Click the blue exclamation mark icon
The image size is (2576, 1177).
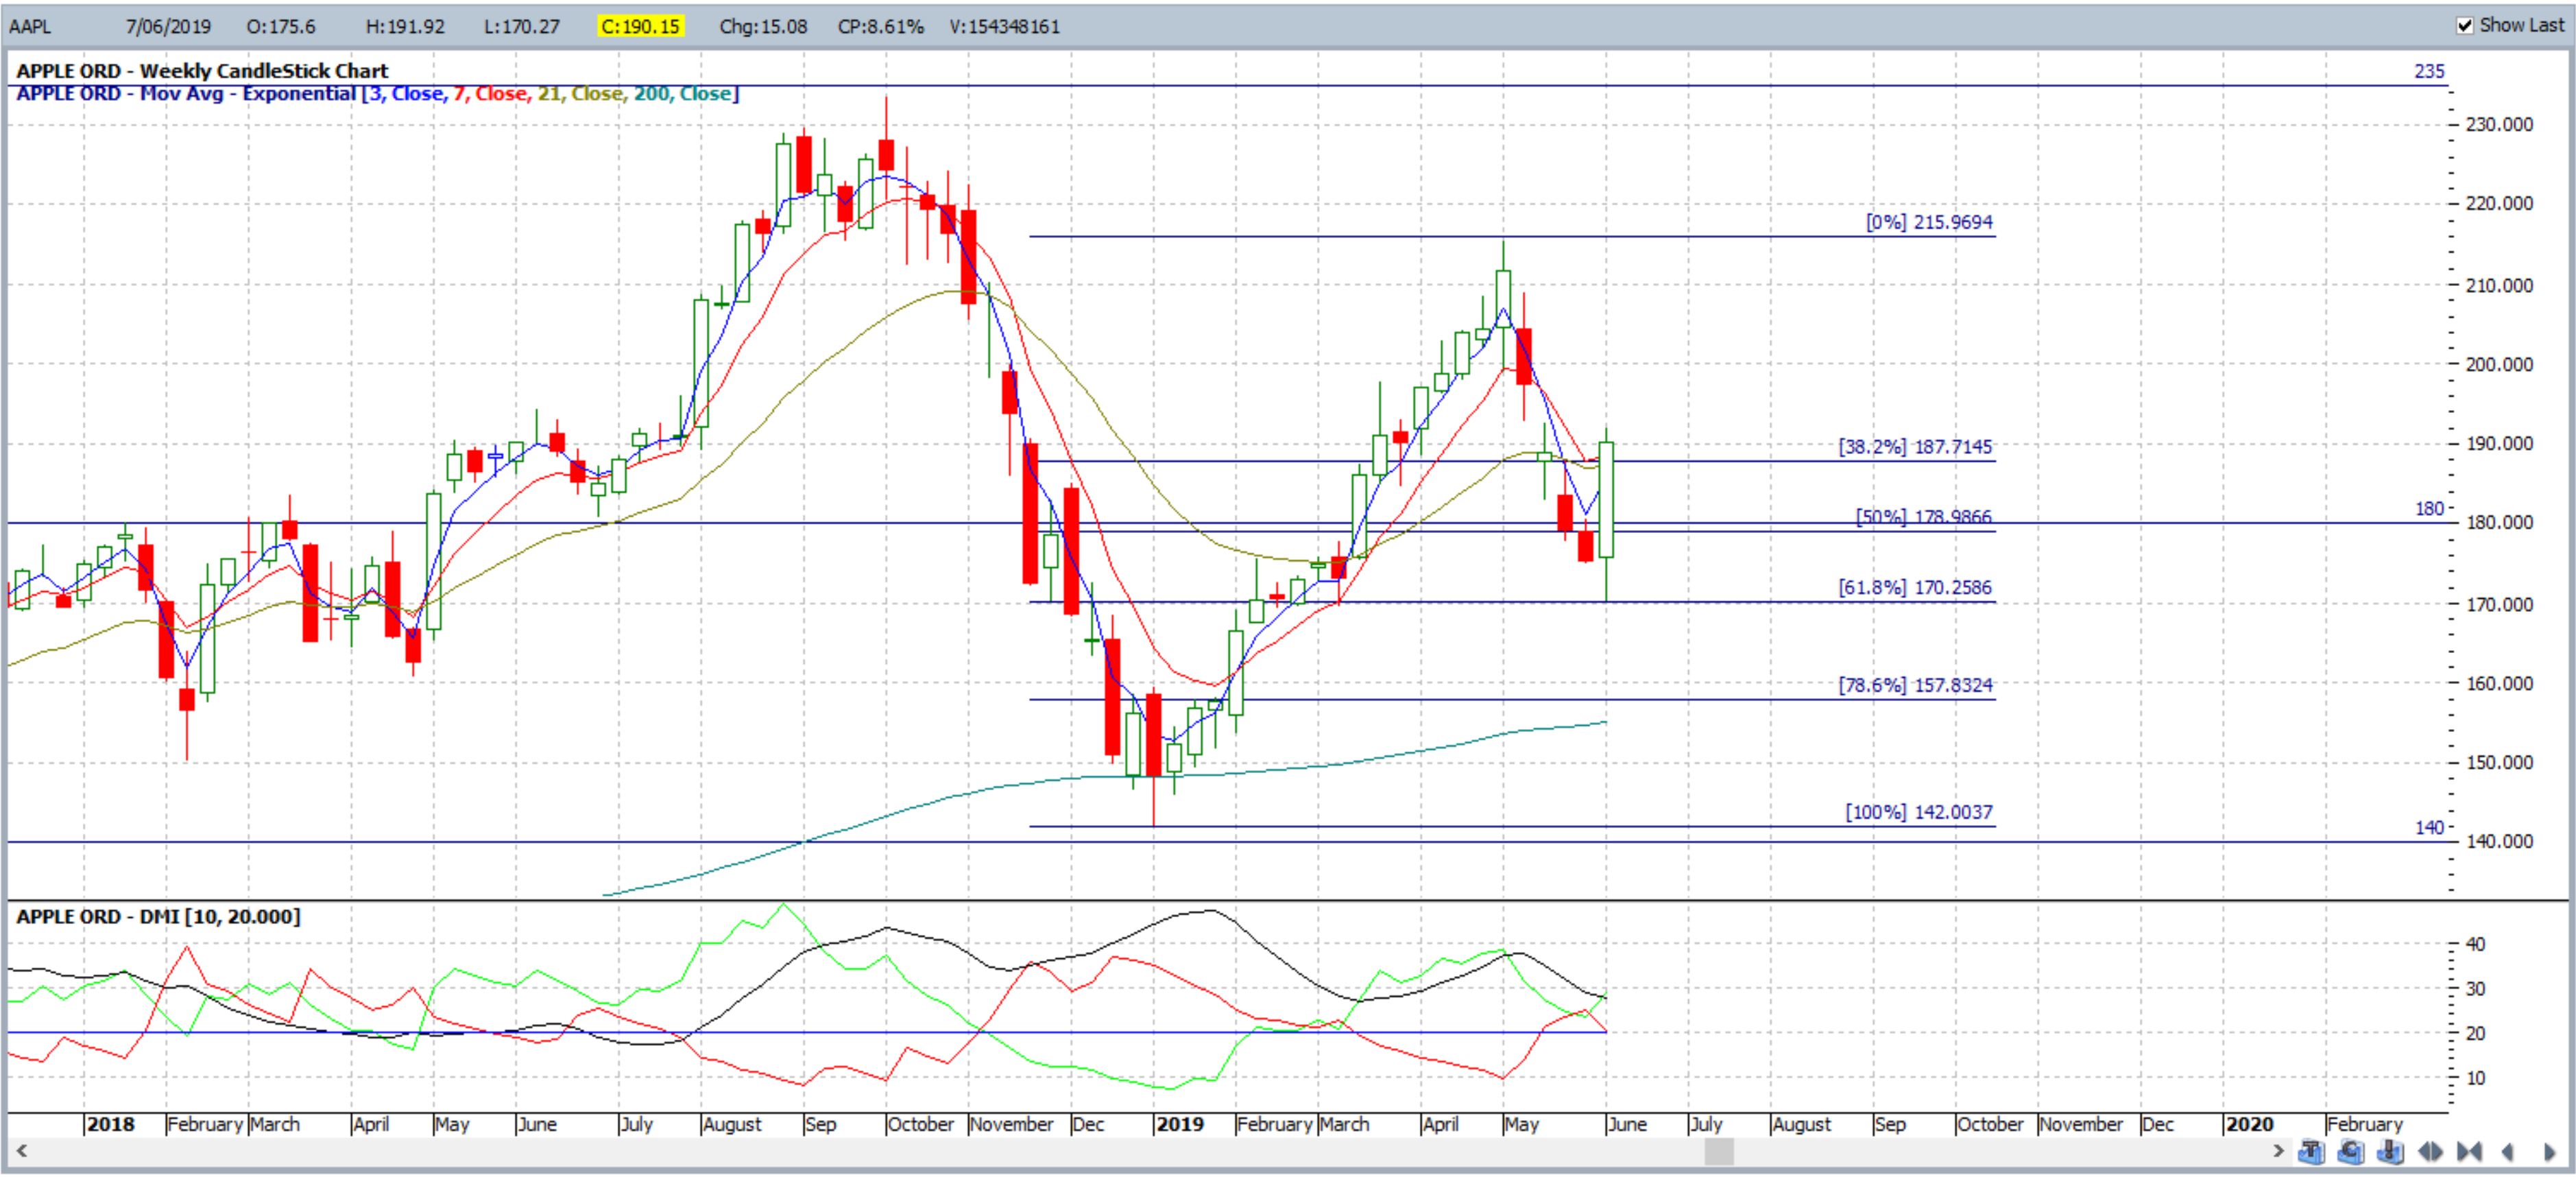coord(2391,1151)
